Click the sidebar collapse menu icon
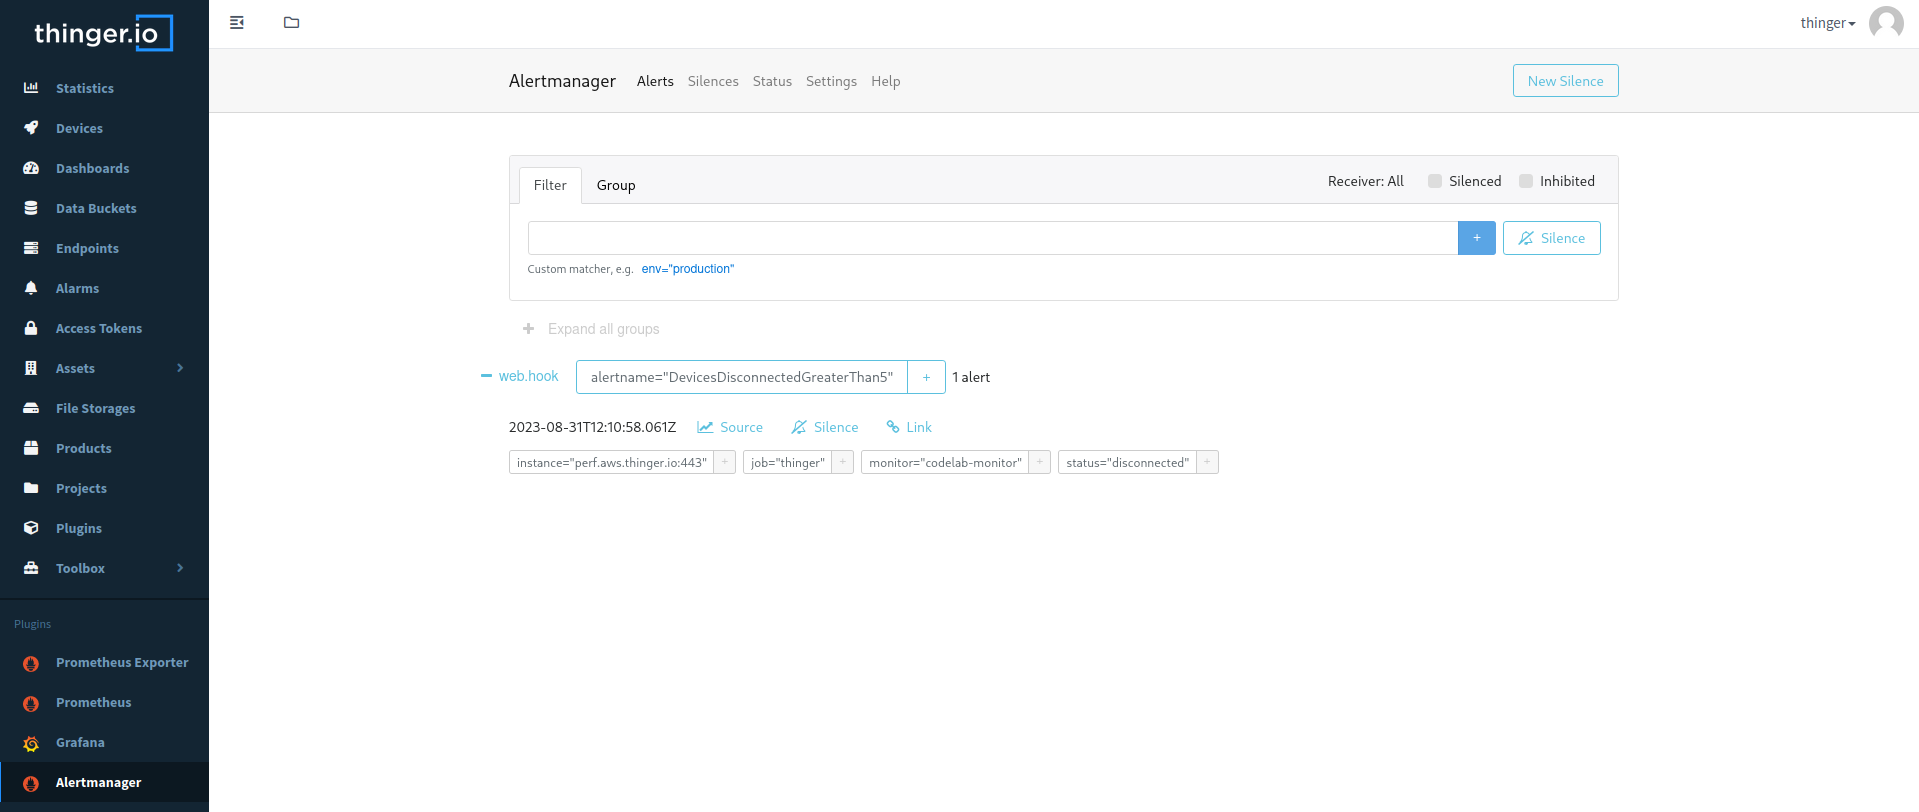Screen dimensions: 1919x812 pos(237,23)
